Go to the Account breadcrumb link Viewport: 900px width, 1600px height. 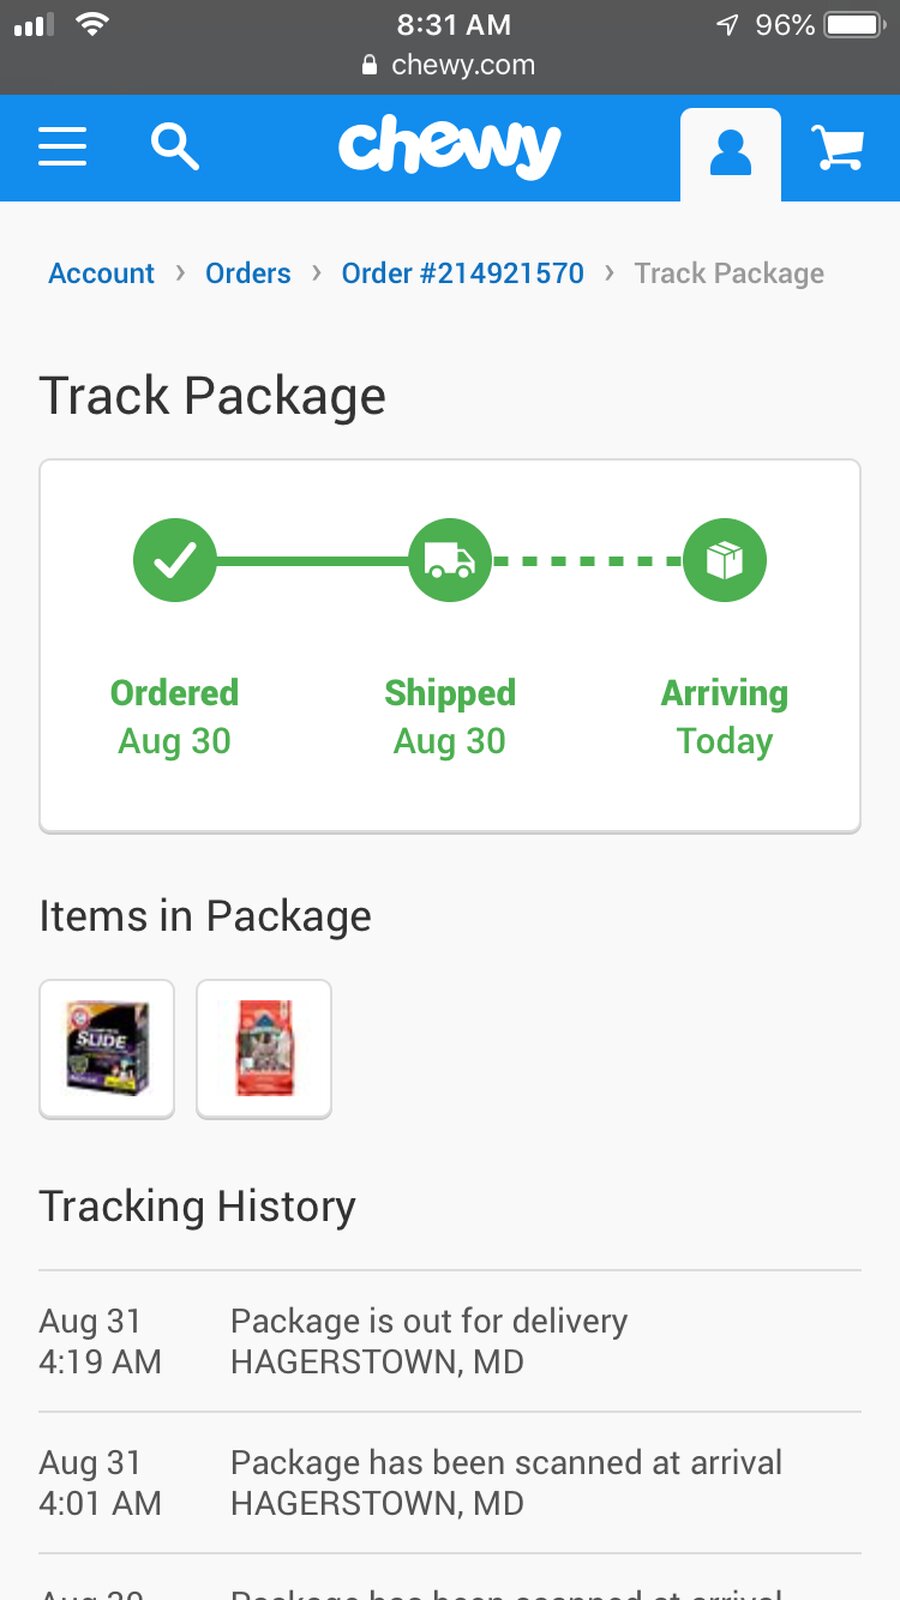pos(101,273)
